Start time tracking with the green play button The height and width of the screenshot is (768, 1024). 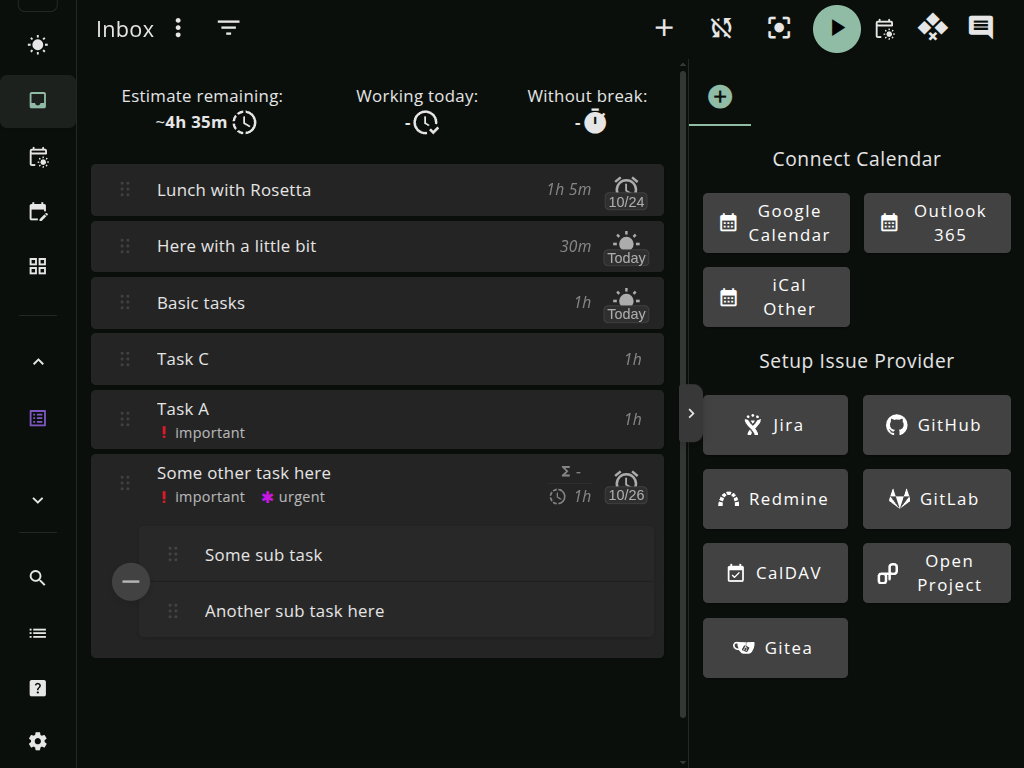pos(836,28)
